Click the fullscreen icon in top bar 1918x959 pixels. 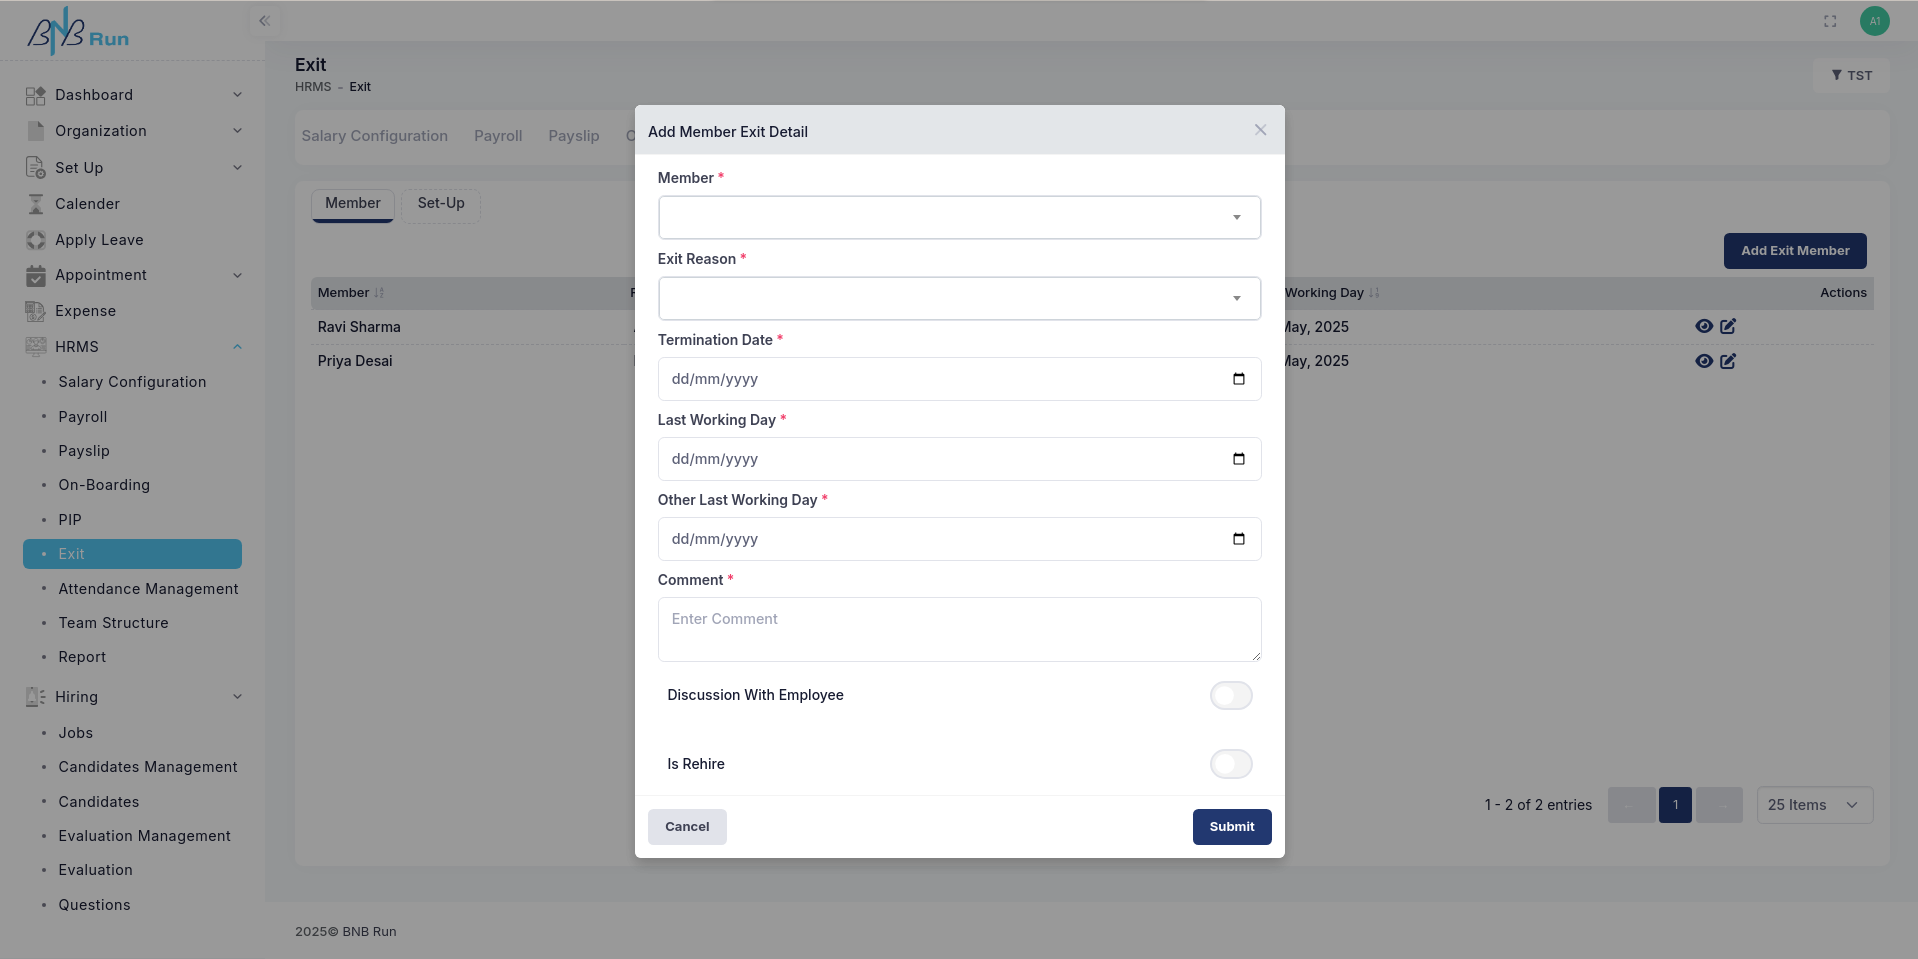click(1830, 21)
